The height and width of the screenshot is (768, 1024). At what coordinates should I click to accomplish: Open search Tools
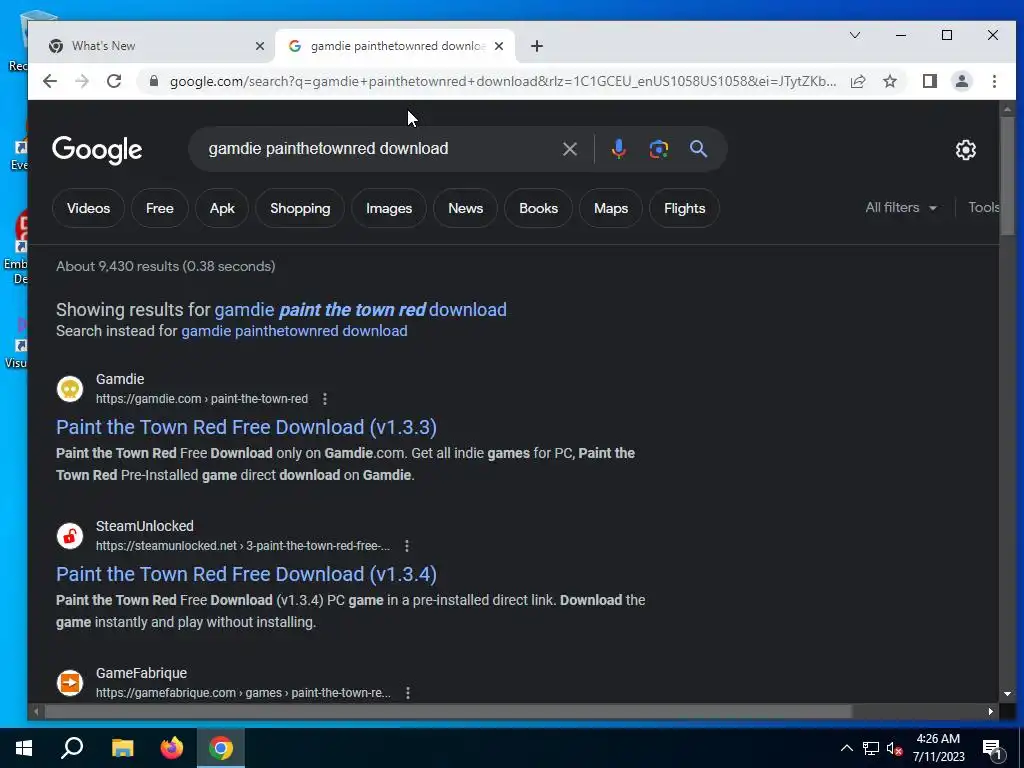(x=984, y=208)
